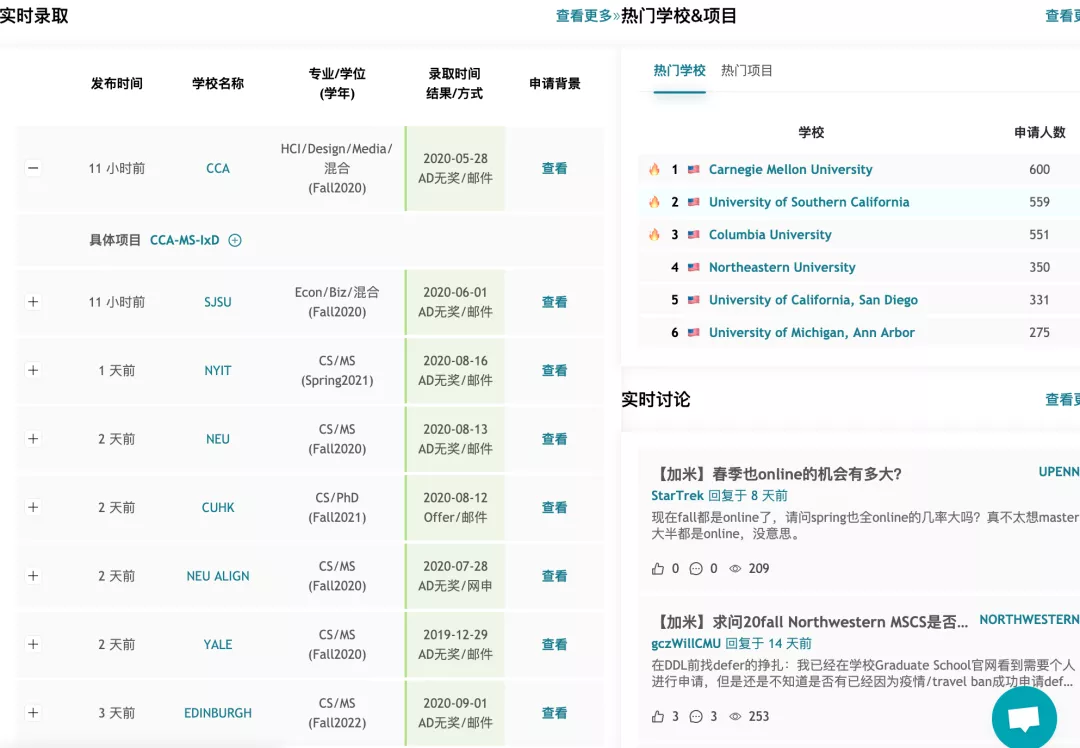Like the gczWillCMU post thumbs-up icon

pos(658,716)
